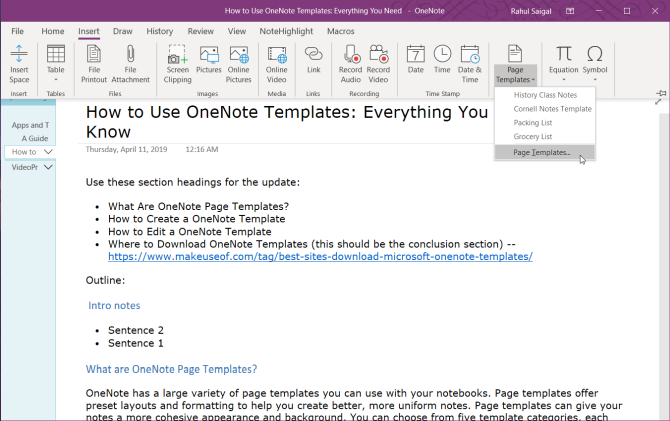Image resolution: width=670 pixels, height=421 pixels.
Task: Expand the VideoPr page chevron
Action: [x=48, y=167]
